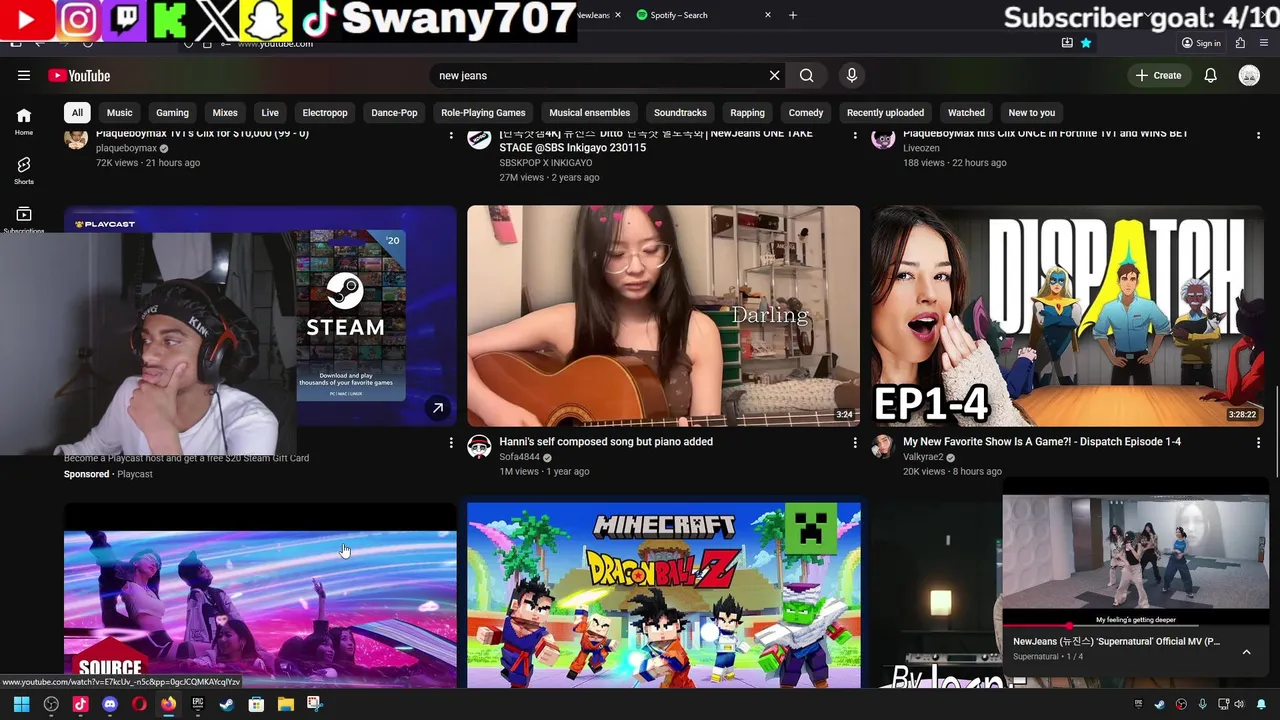Screen dimensions: 1280x720
Task: Select the Recently uploaded chip
Action: click(885, 112)
